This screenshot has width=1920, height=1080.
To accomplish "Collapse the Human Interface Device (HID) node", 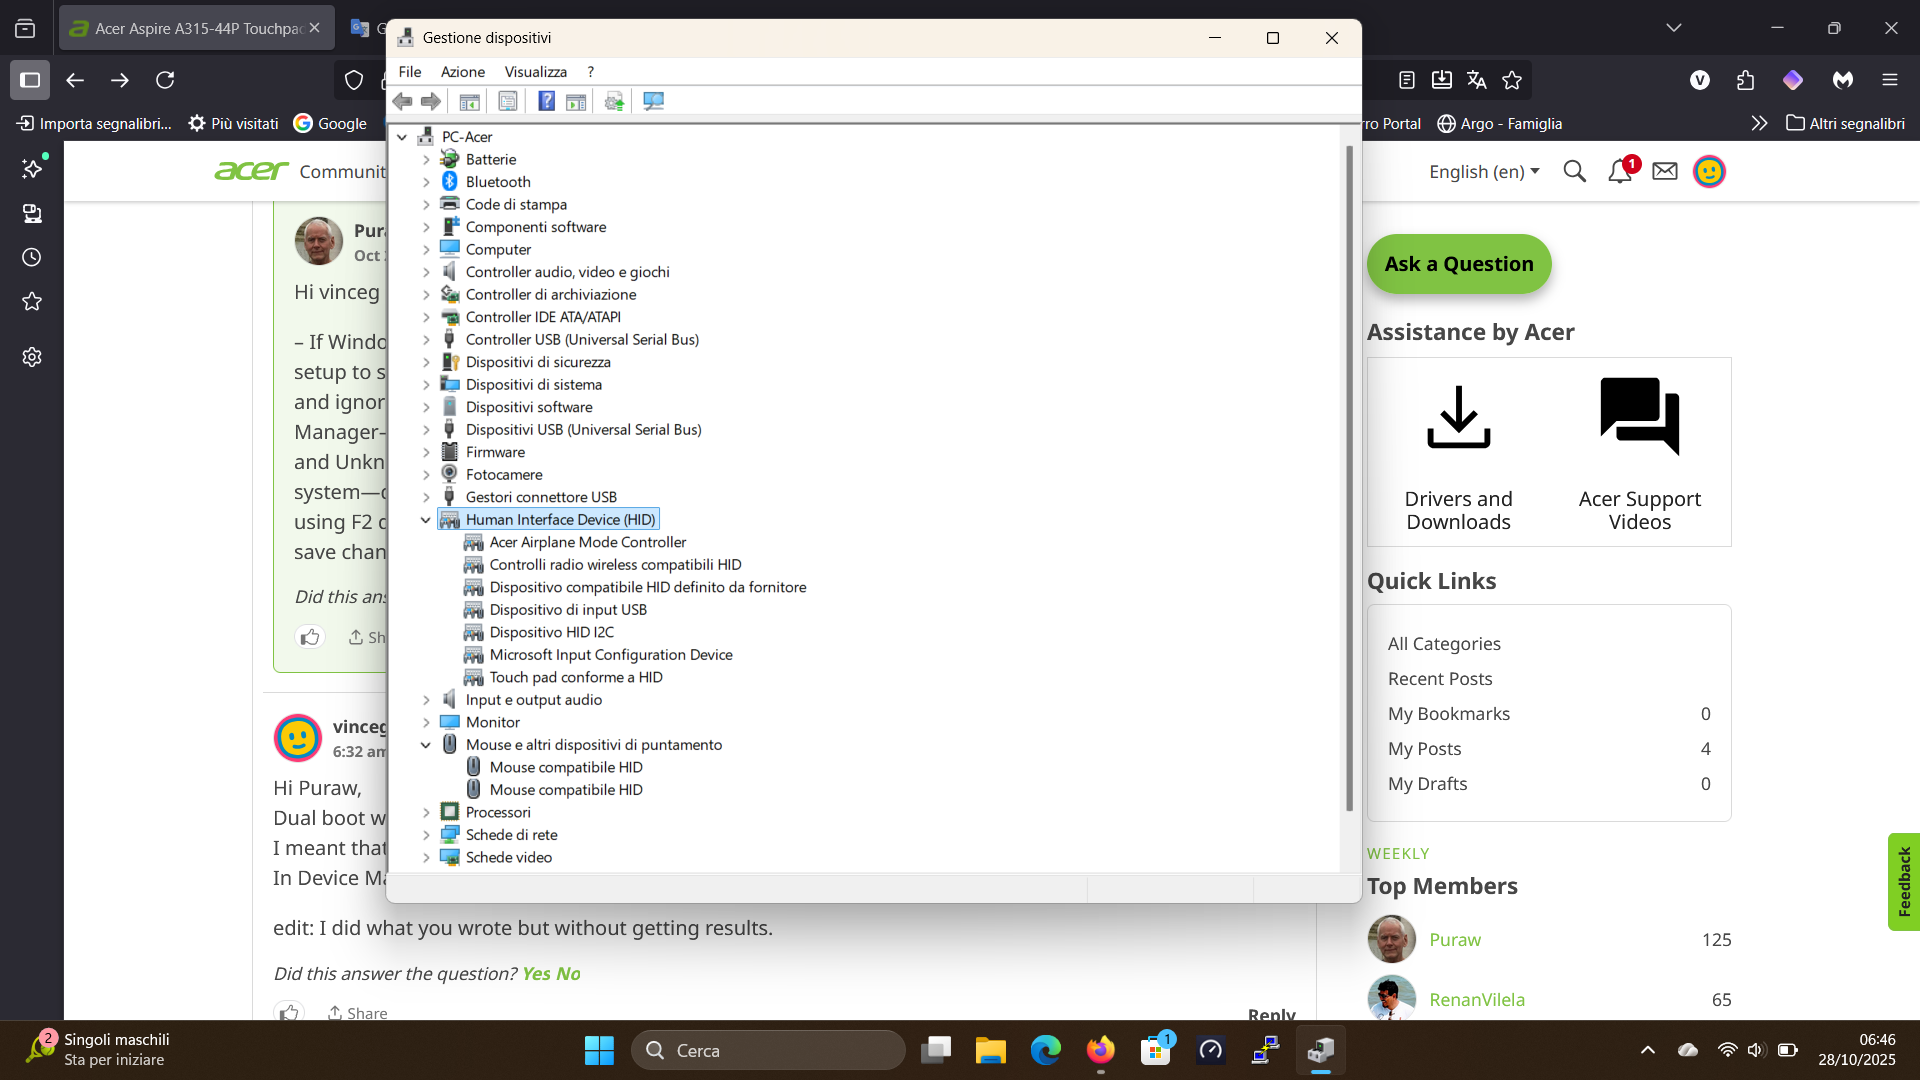I will [x=426, y=520].
